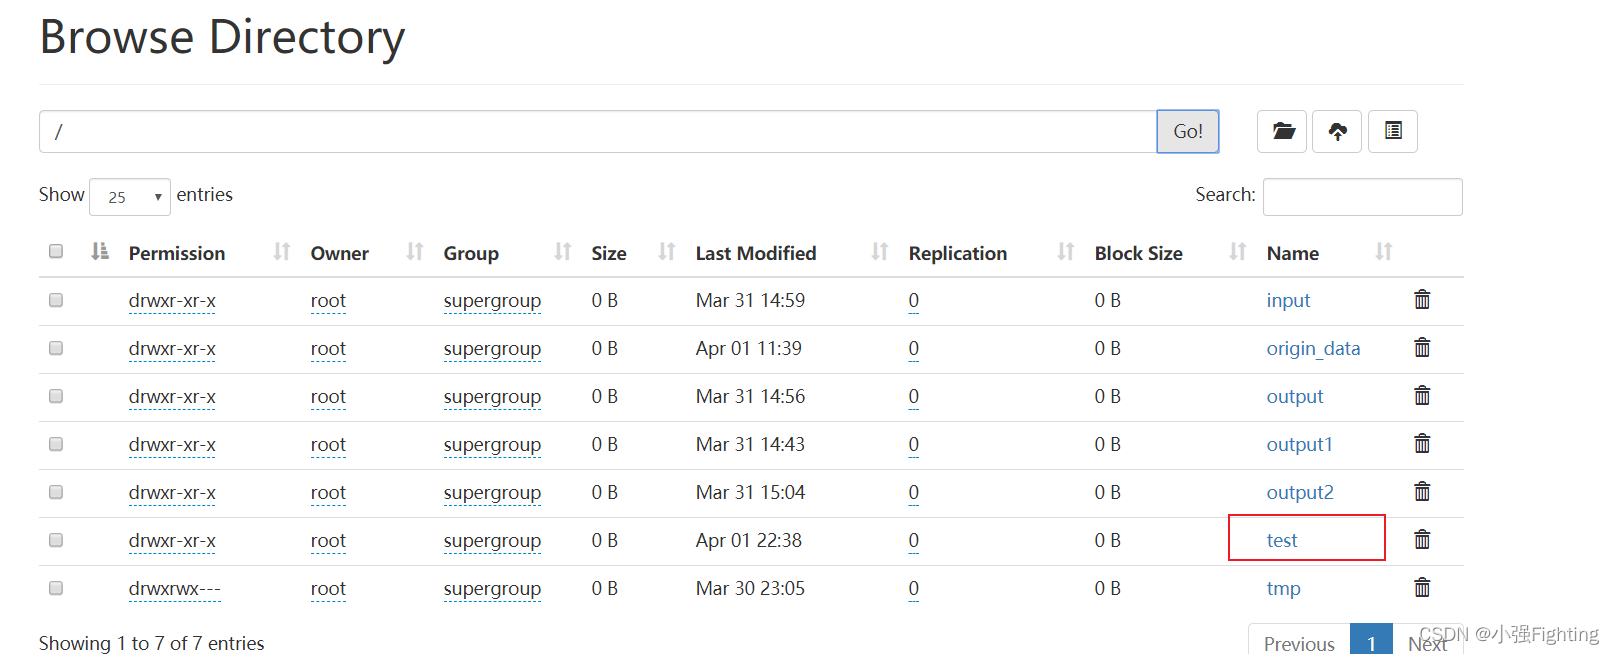Click the ascending sort icon beside select-all

click(99, 251)
